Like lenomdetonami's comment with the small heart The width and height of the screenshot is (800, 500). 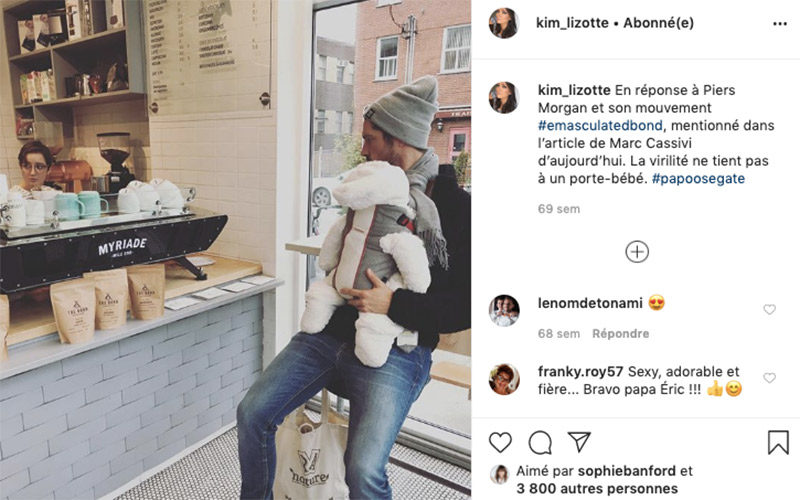point(769,310)
